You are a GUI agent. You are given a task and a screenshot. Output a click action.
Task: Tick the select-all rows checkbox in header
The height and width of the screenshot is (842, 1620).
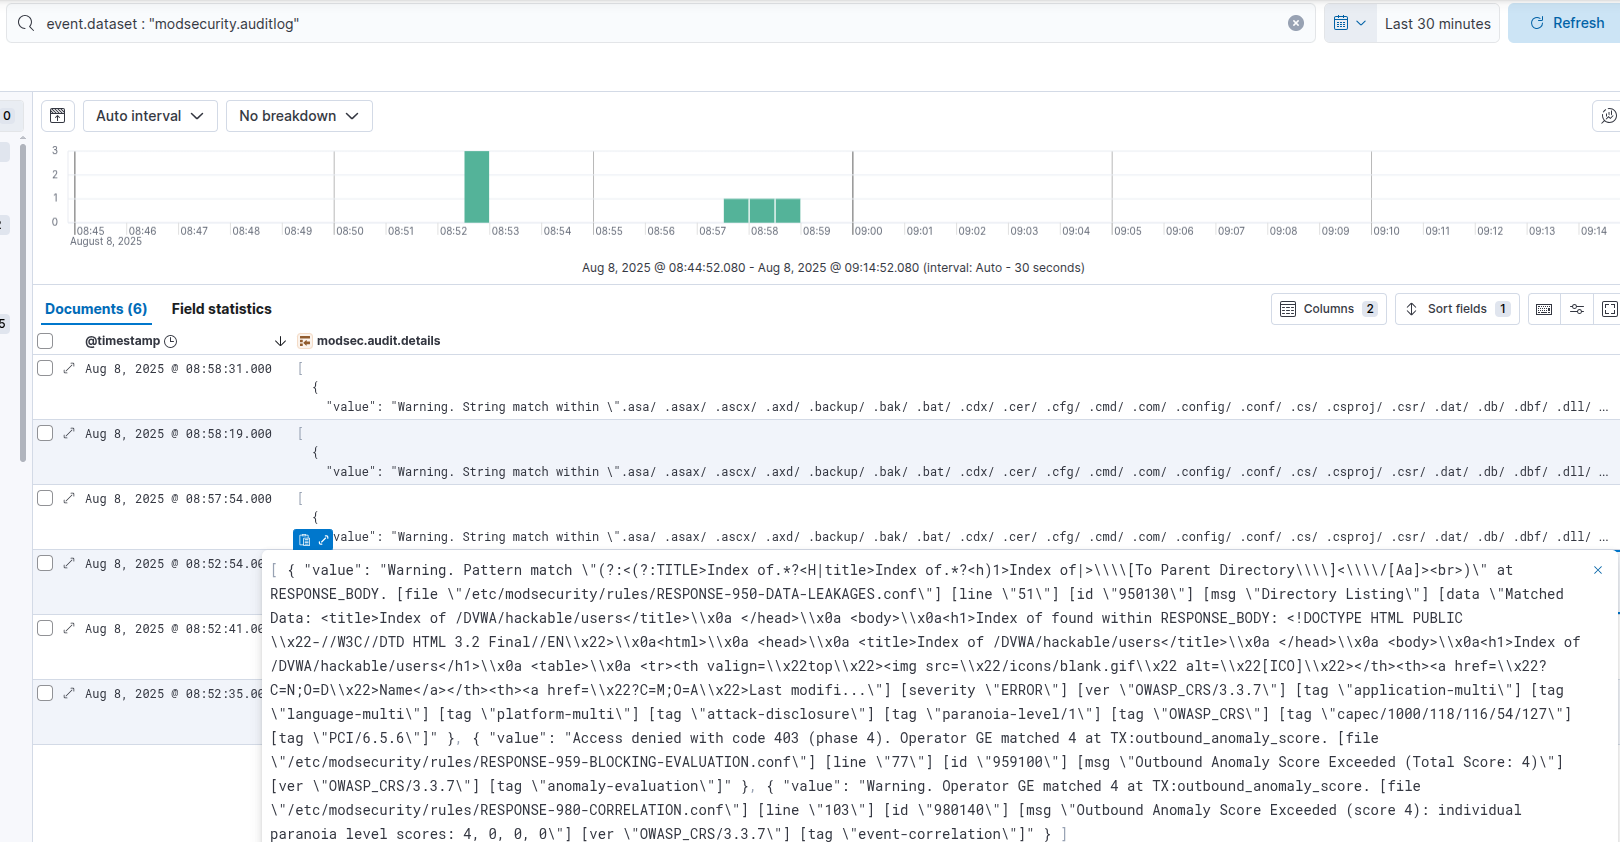pos(45,341)
